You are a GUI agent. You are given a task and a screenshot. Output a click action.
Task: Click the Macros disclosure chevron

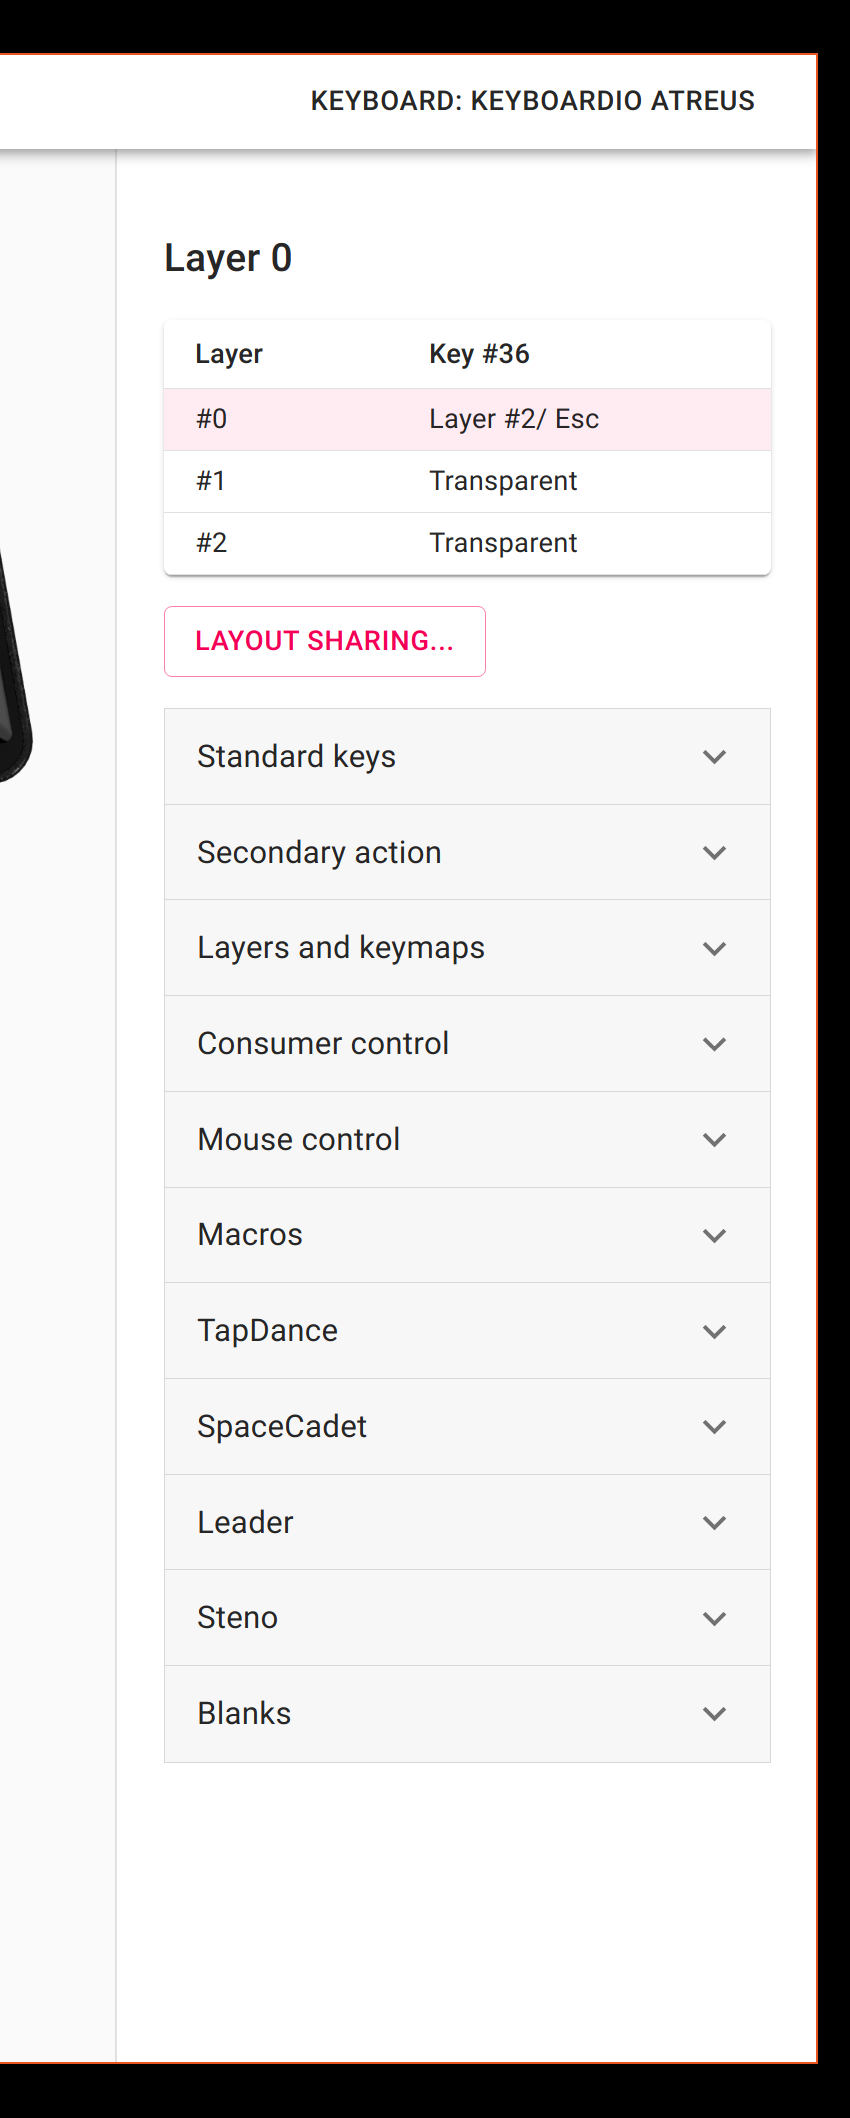click(x=714, y=1235)
